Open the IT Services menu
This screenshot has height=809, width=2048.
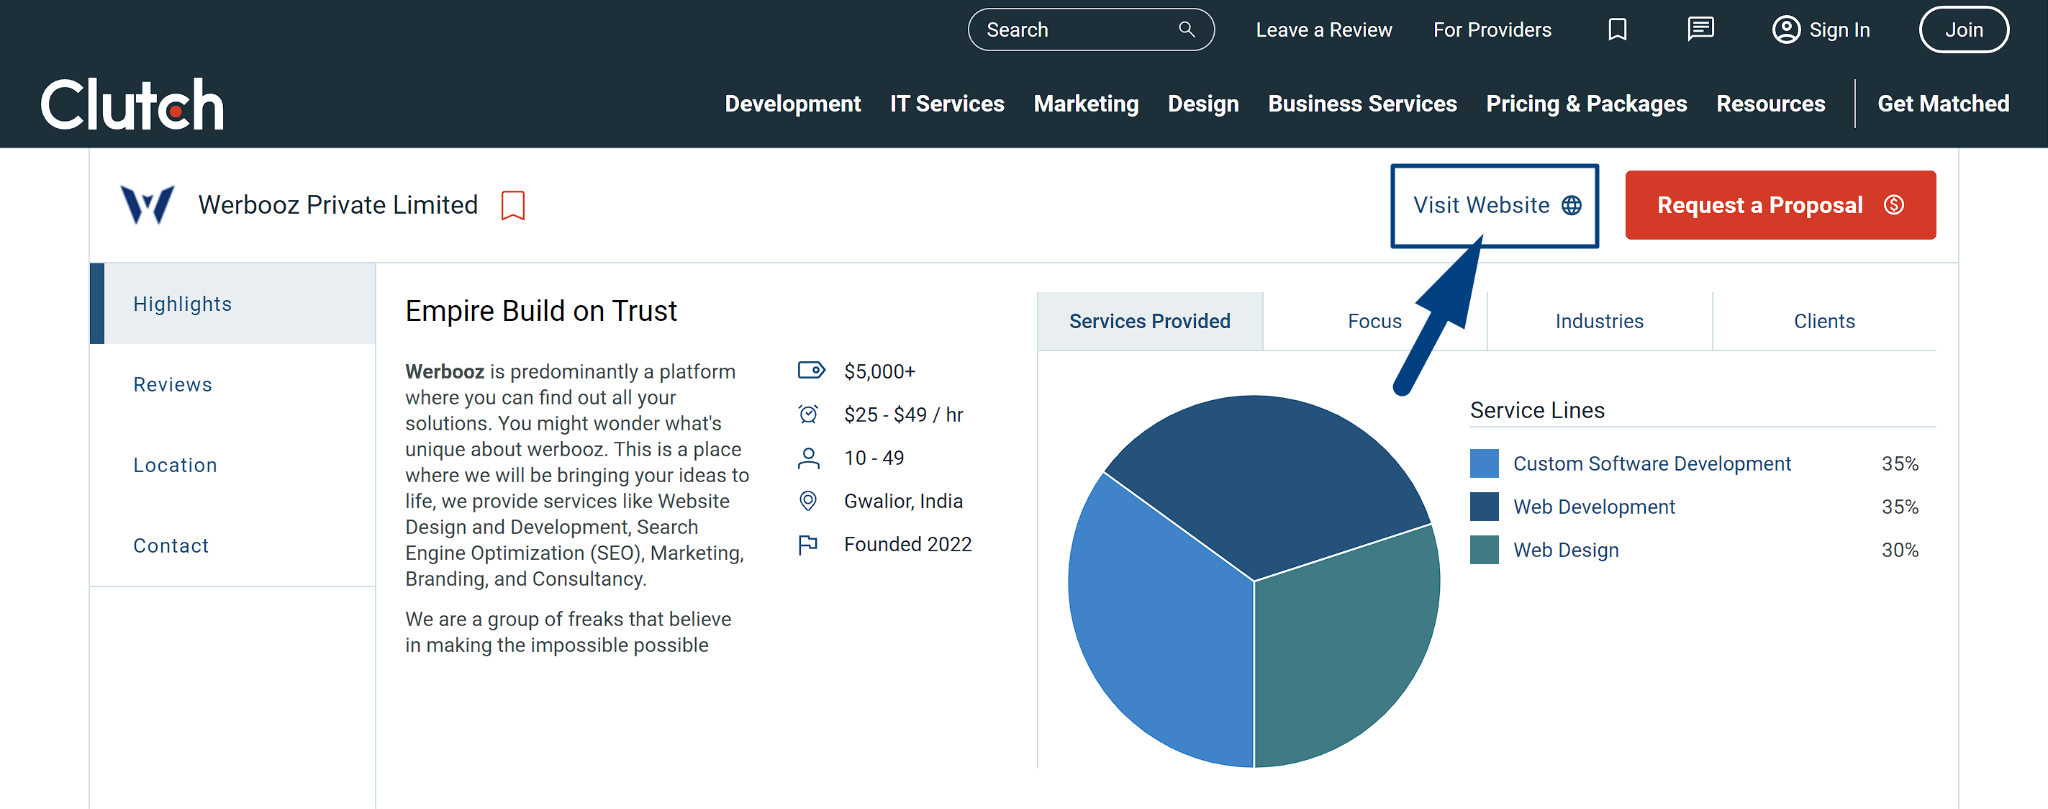pos(947,104)
